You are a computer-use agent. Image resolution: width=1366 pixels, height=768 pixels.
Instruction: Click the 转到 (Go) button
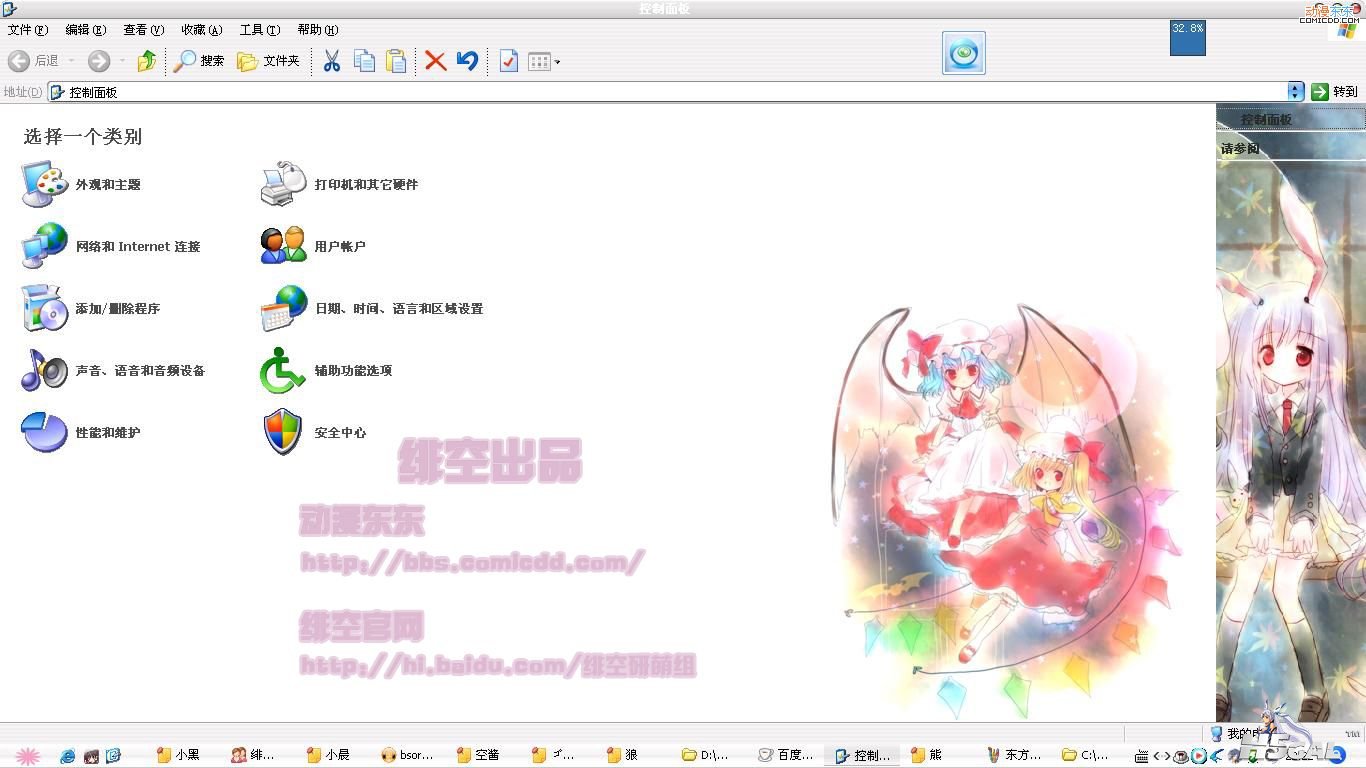click(1335, 91)
